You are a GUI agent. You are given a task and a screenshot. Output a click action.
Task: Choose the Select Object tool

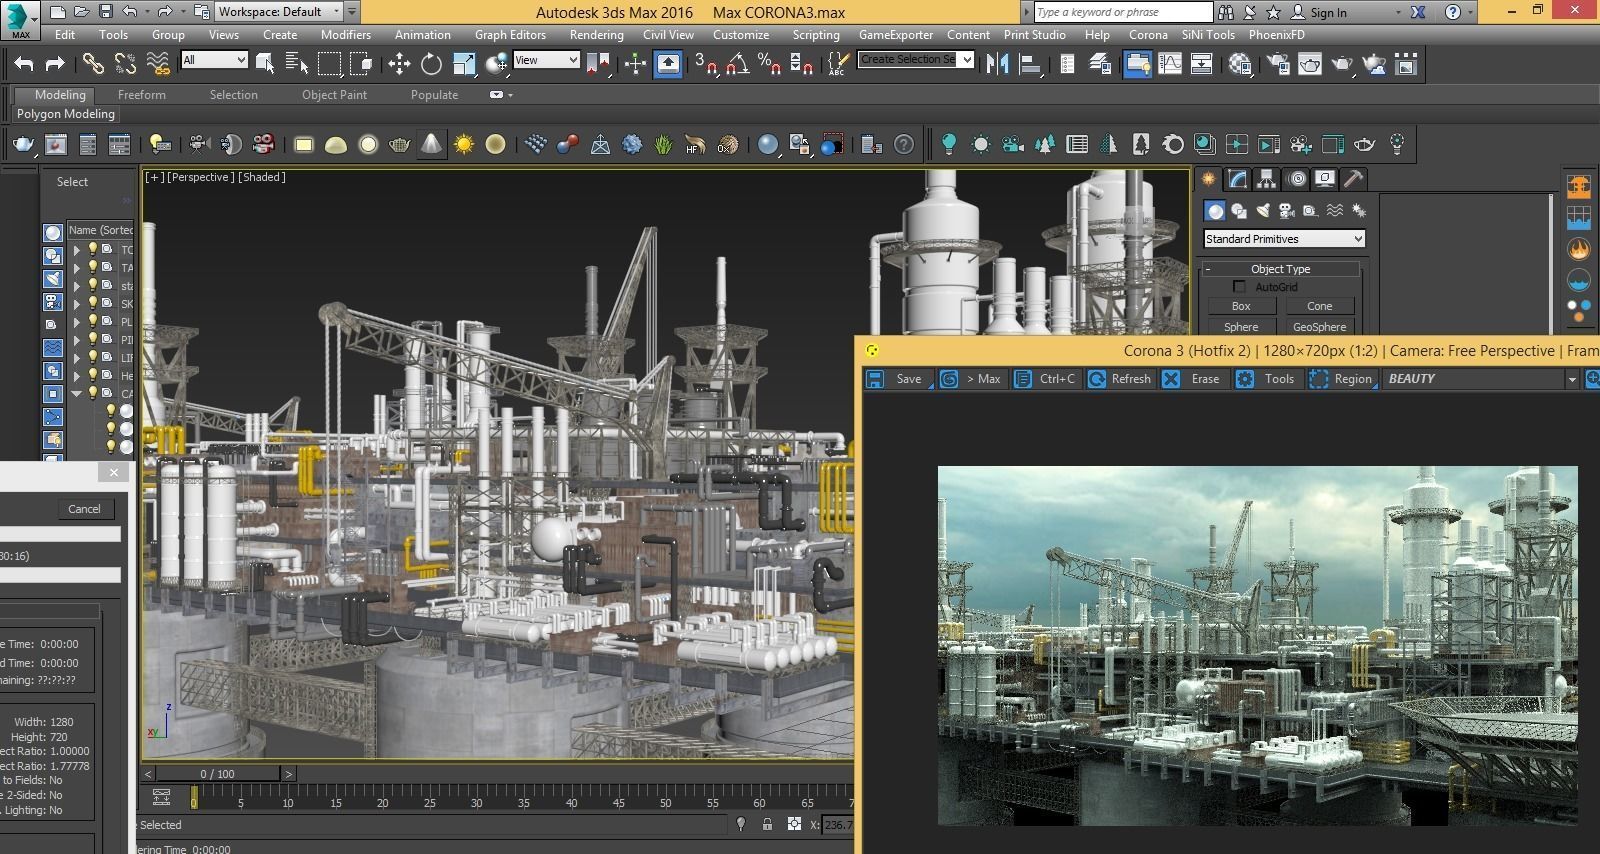click(x=265, y=64)
